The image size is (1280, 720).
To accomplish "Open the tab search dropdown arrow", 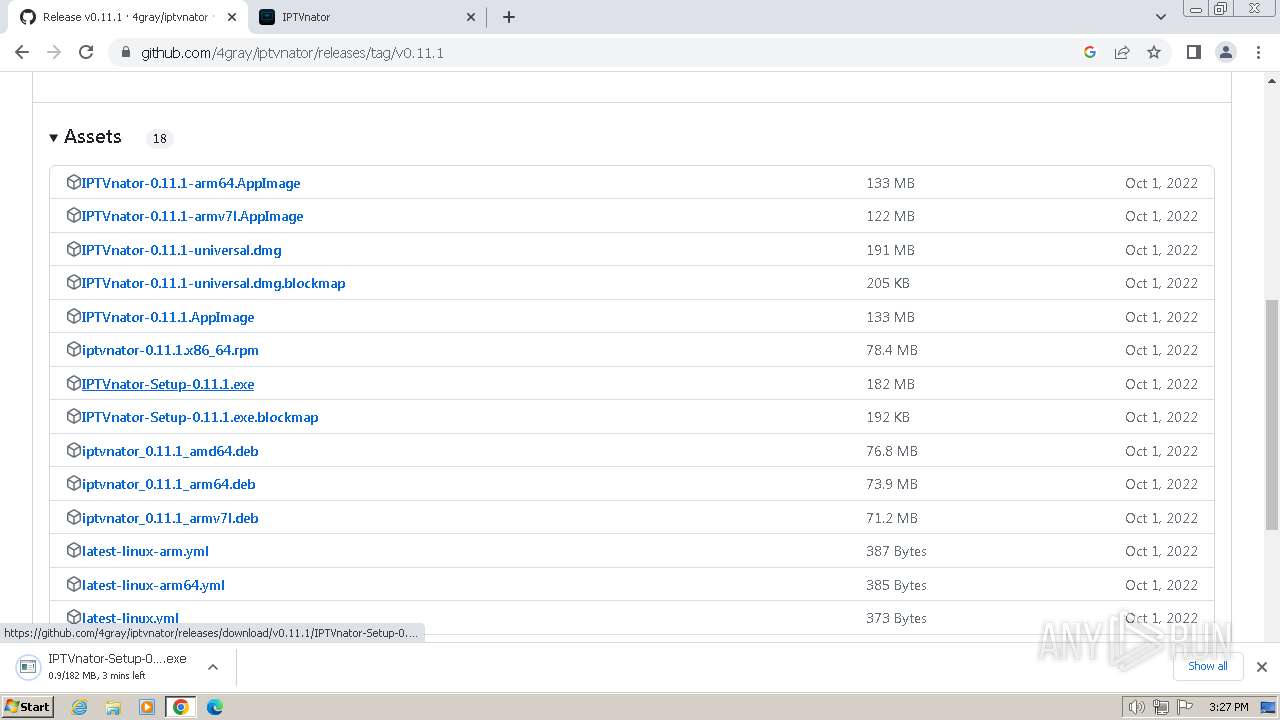I will pyautogui.click(x=1160, y=17).
